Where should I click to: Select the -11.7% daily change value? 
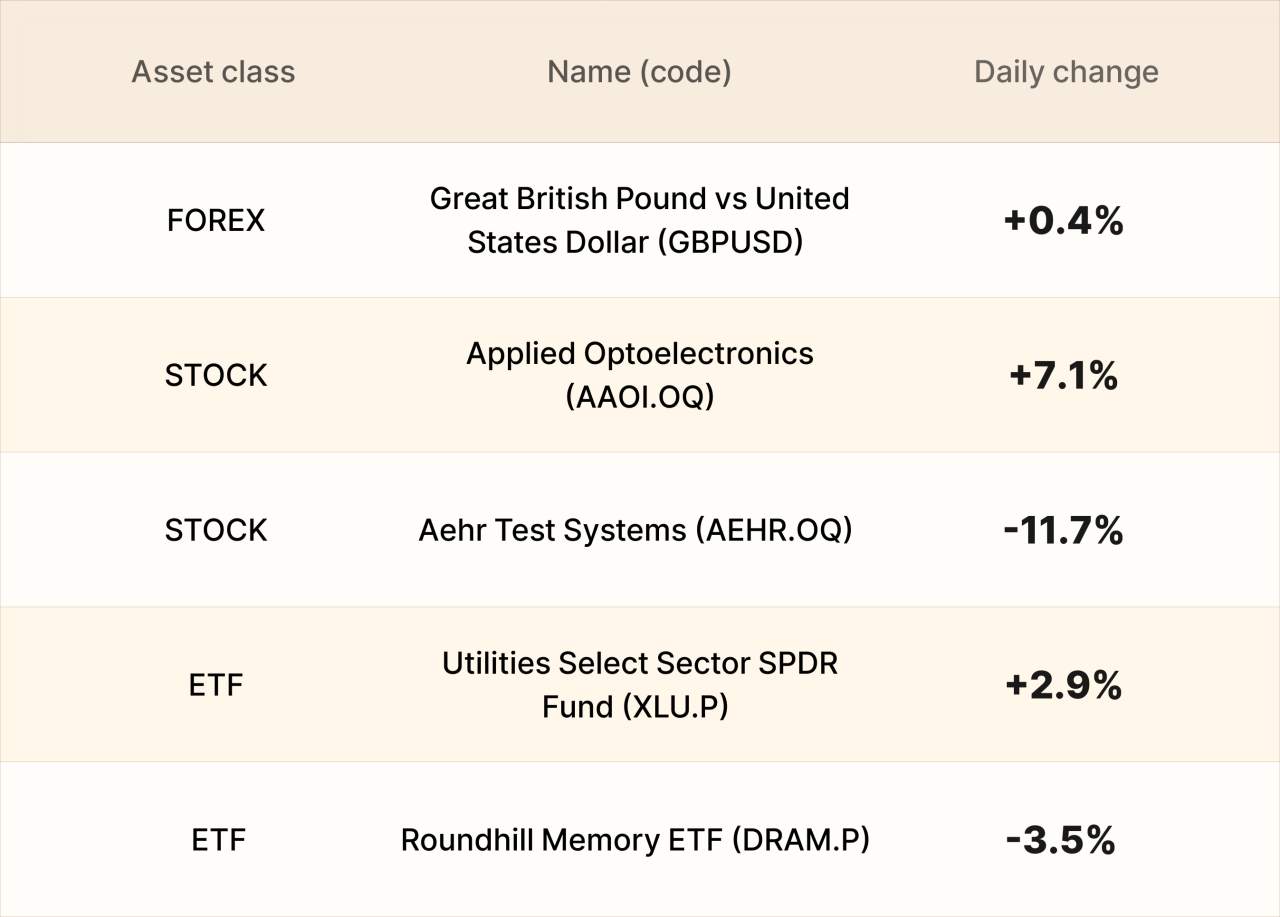point(1064,531)
